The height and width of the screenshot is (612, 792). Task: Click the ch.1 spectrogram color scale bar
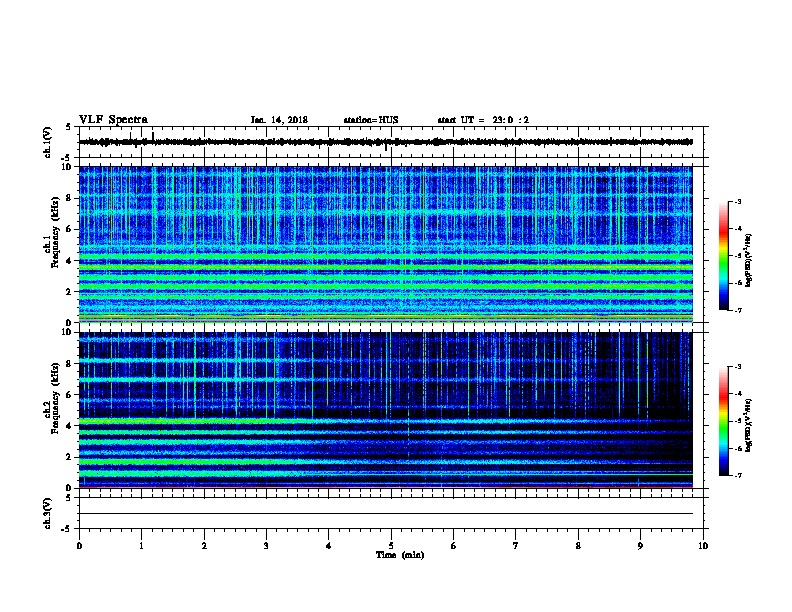[724, 256]
